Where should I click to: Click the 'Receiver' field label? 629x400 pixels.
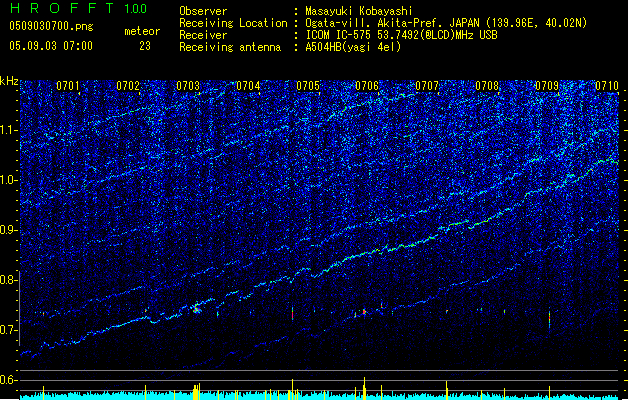[x=203, y=35]
